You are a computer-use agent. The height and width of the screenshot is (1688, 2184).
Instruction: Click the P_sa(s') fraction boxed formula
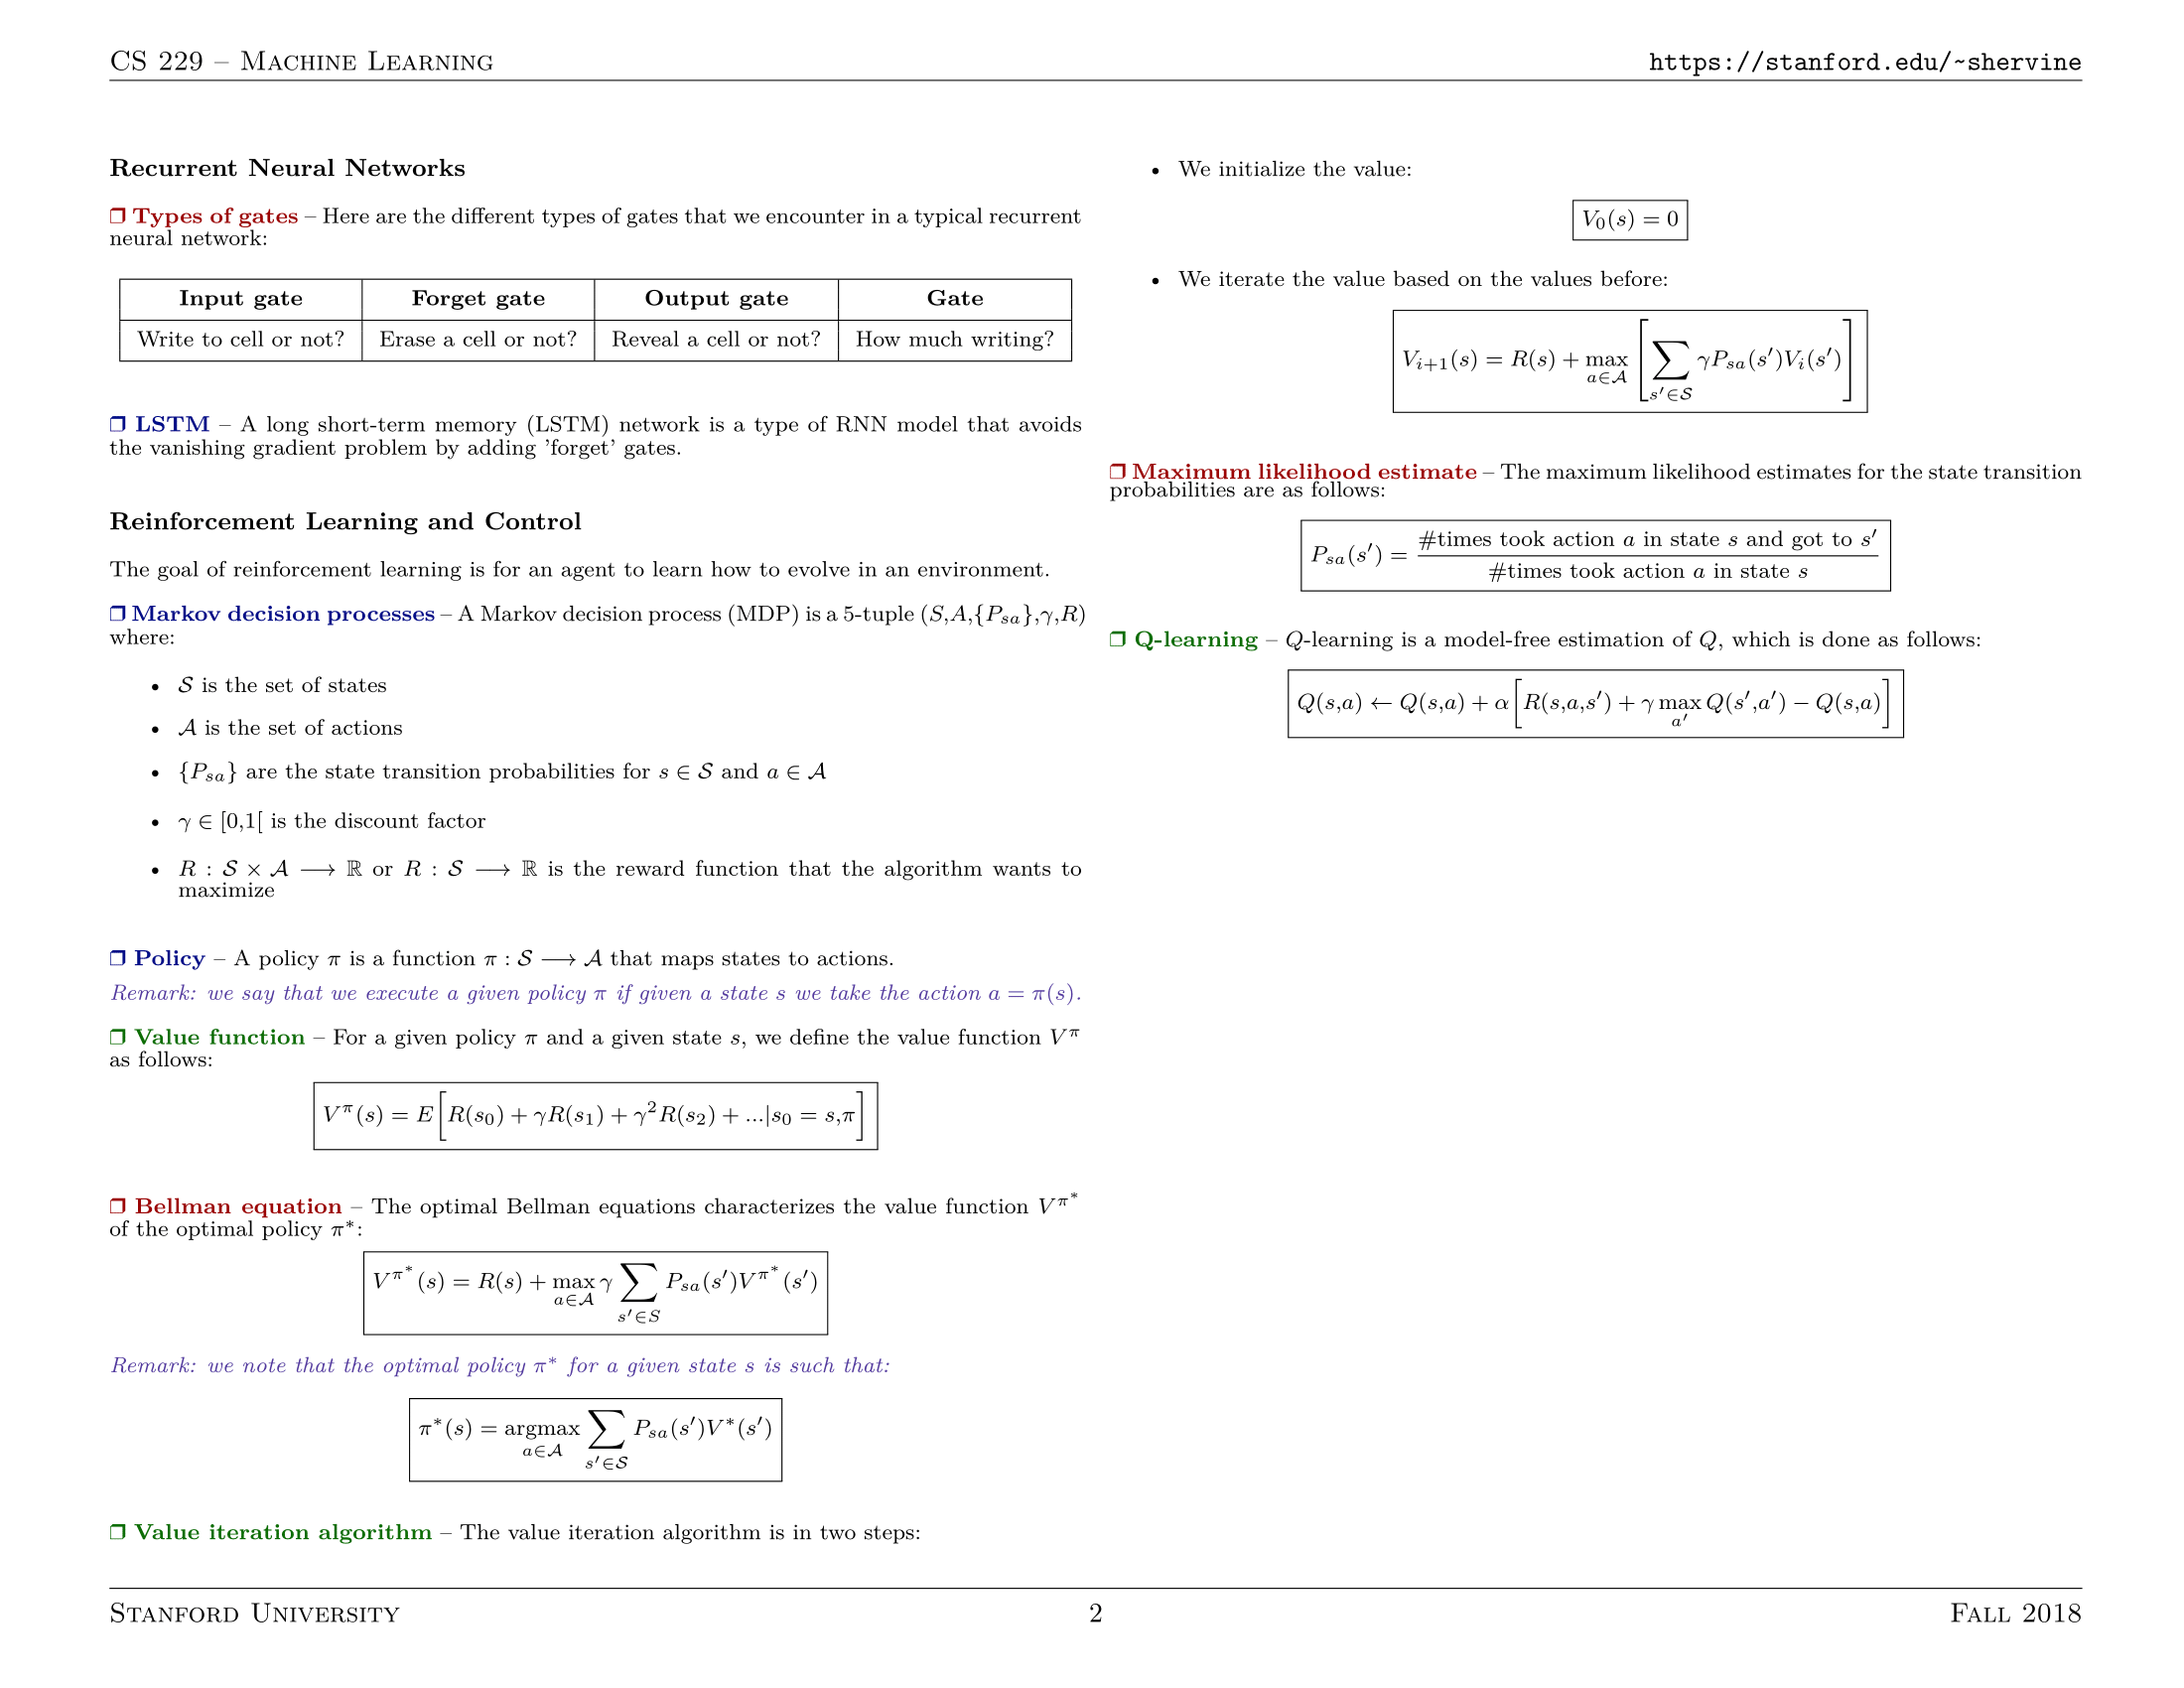point(1596,556)
